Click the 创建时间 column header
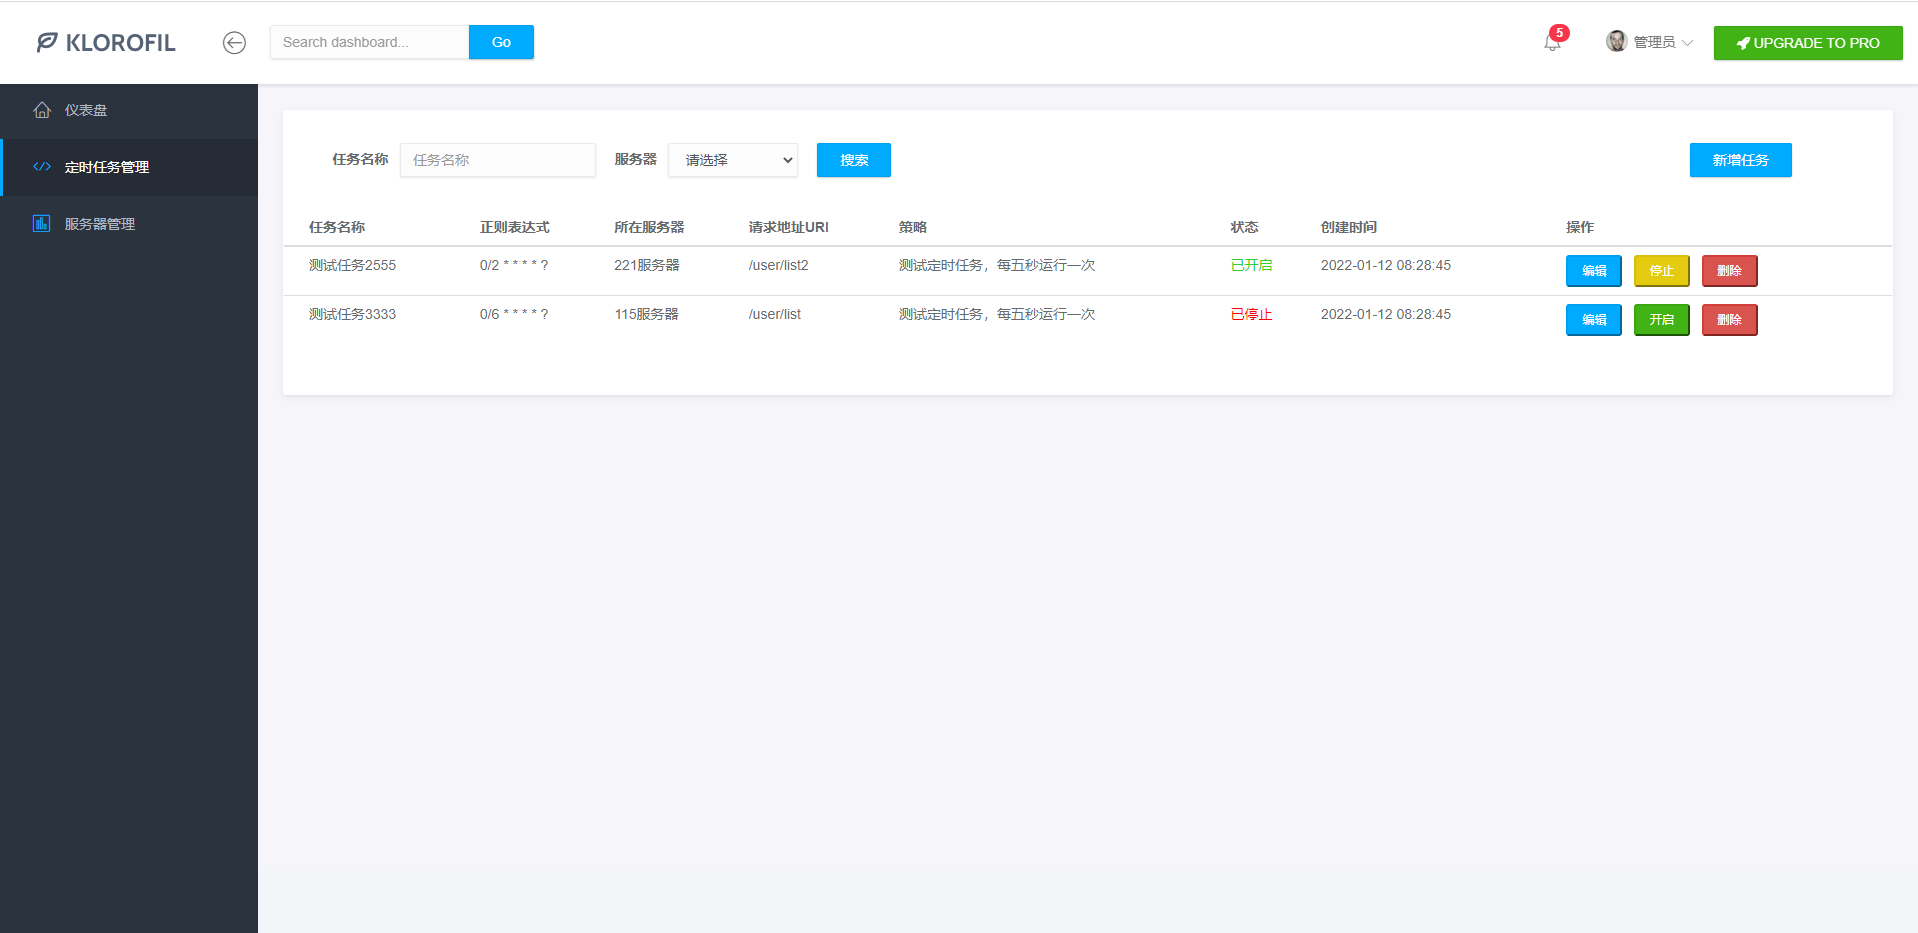Image resolution: width=1918 pixels, height=933 pixels. pos(1349,227)
